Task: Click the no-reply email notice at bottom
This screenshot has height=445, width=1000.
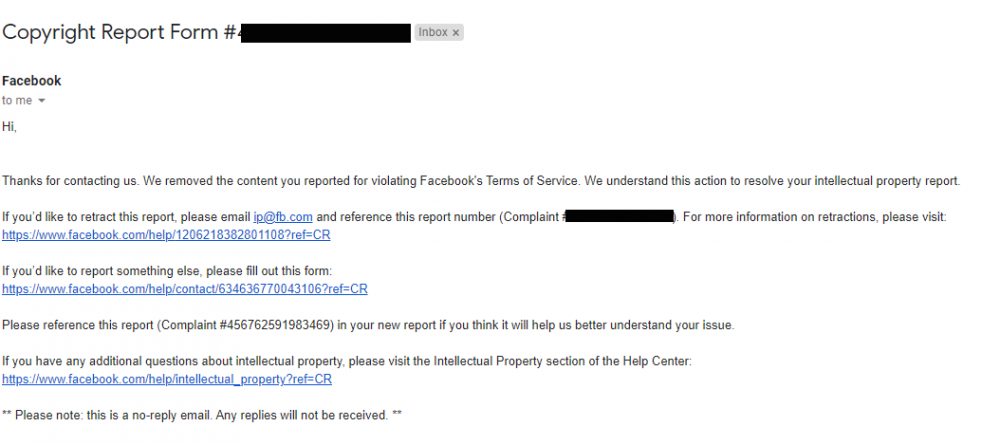Action: point(202,416)
